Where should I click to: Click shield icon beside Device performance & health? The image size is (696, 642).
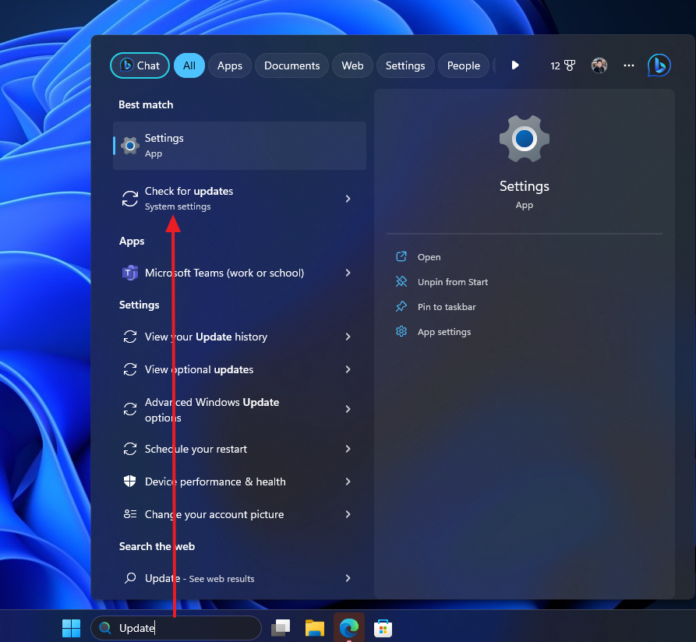coord(130,481)
